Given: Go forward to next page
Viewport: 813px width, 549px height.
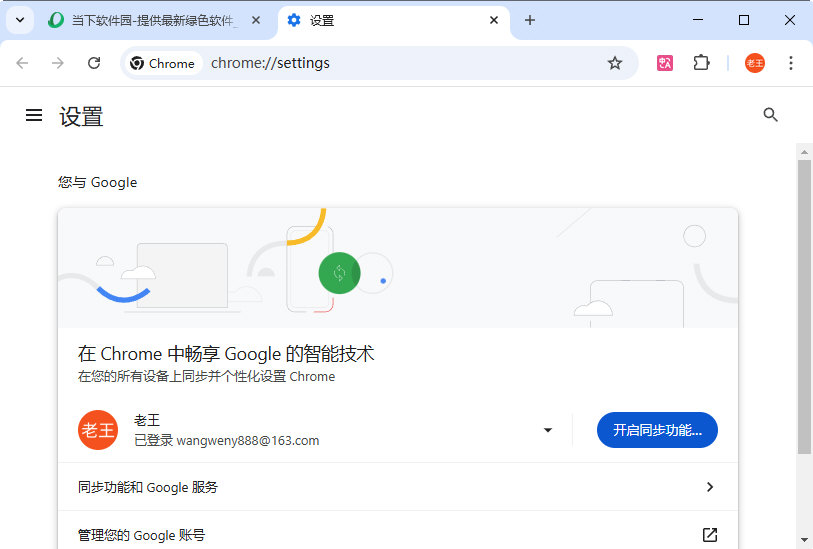Looking at the screenshot, I should (58, 63).
